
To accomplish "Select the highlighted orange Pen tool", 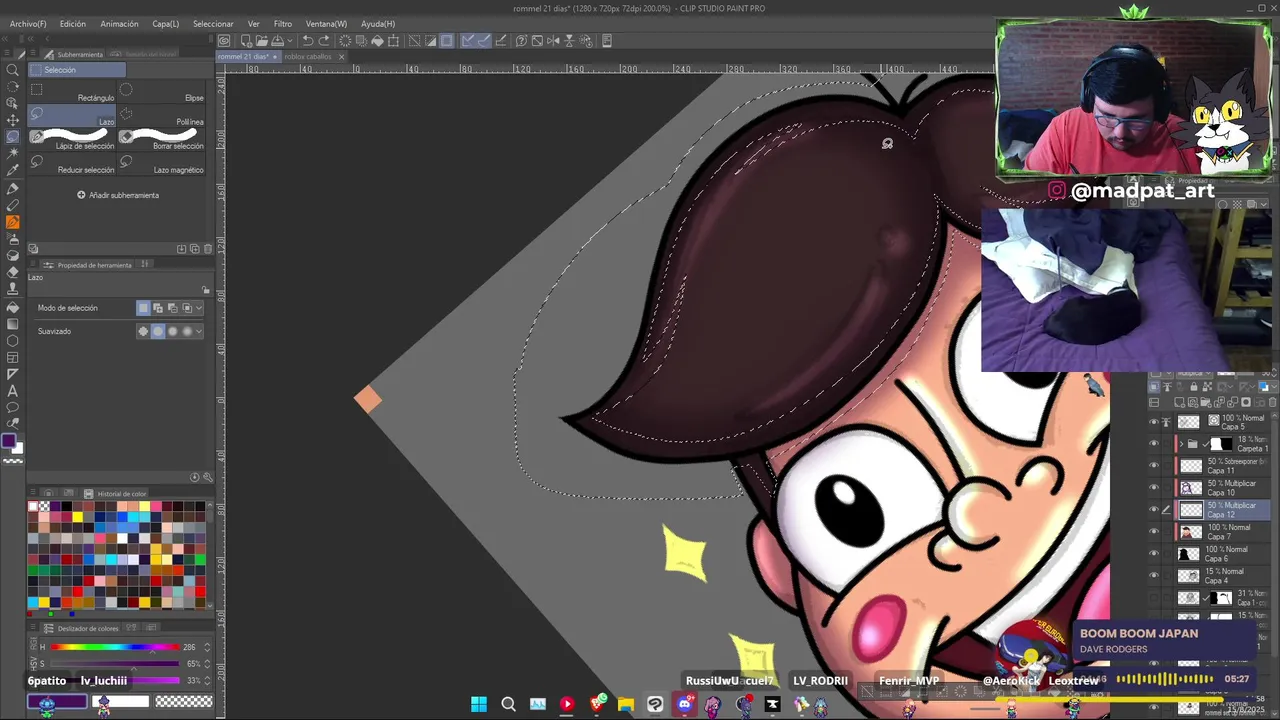I will click(12, 222).
